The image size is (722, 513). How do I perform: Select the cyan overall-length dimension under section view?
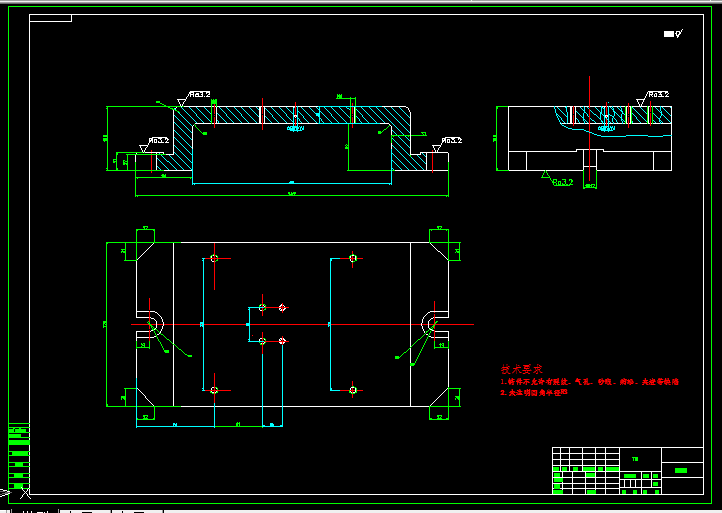coord(292,183)
